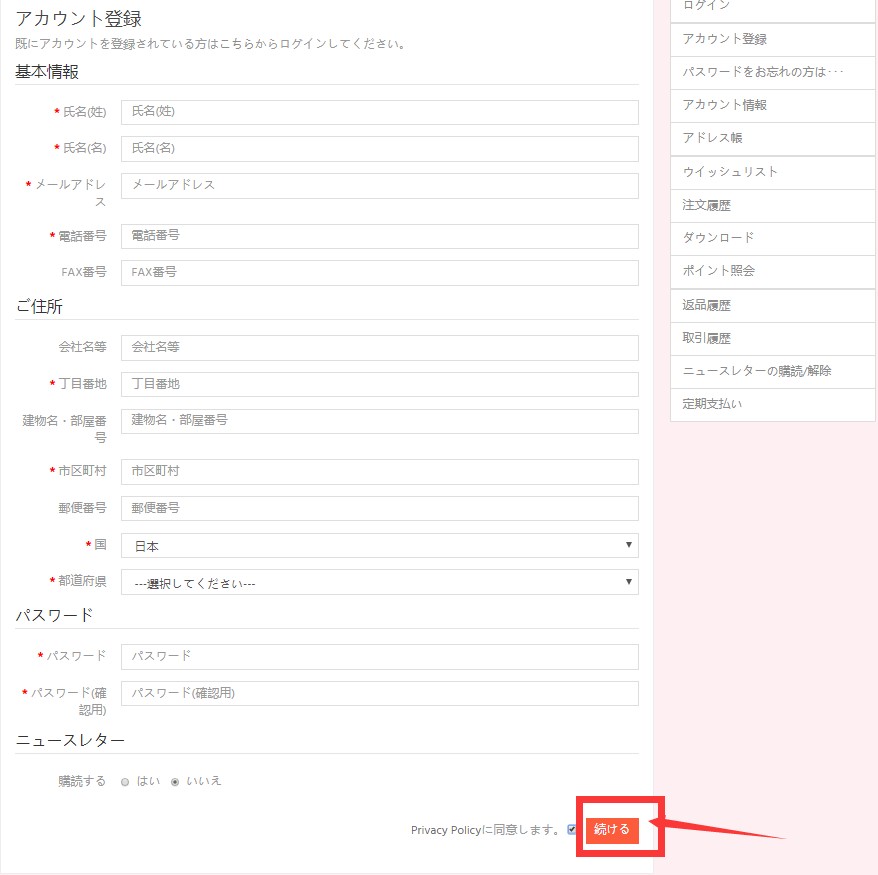Open アカウント情報 in the sidebar
The image size is (878, 875).
773,105
